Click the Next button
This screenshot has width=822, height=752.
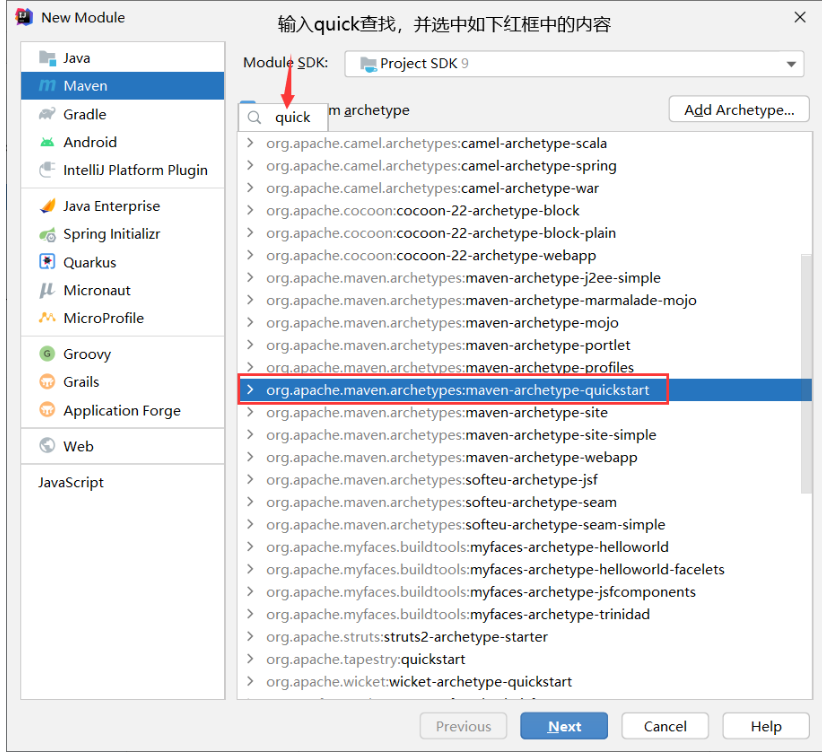pos(564,726)
